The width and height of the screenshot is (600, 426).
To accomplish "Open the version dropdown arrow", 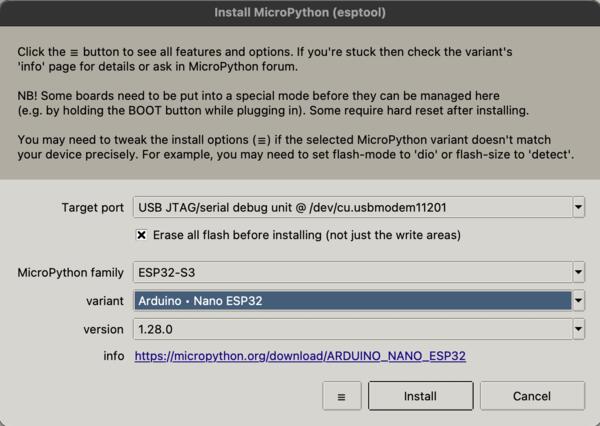I will pyautogui.click(x=578, y=328).
